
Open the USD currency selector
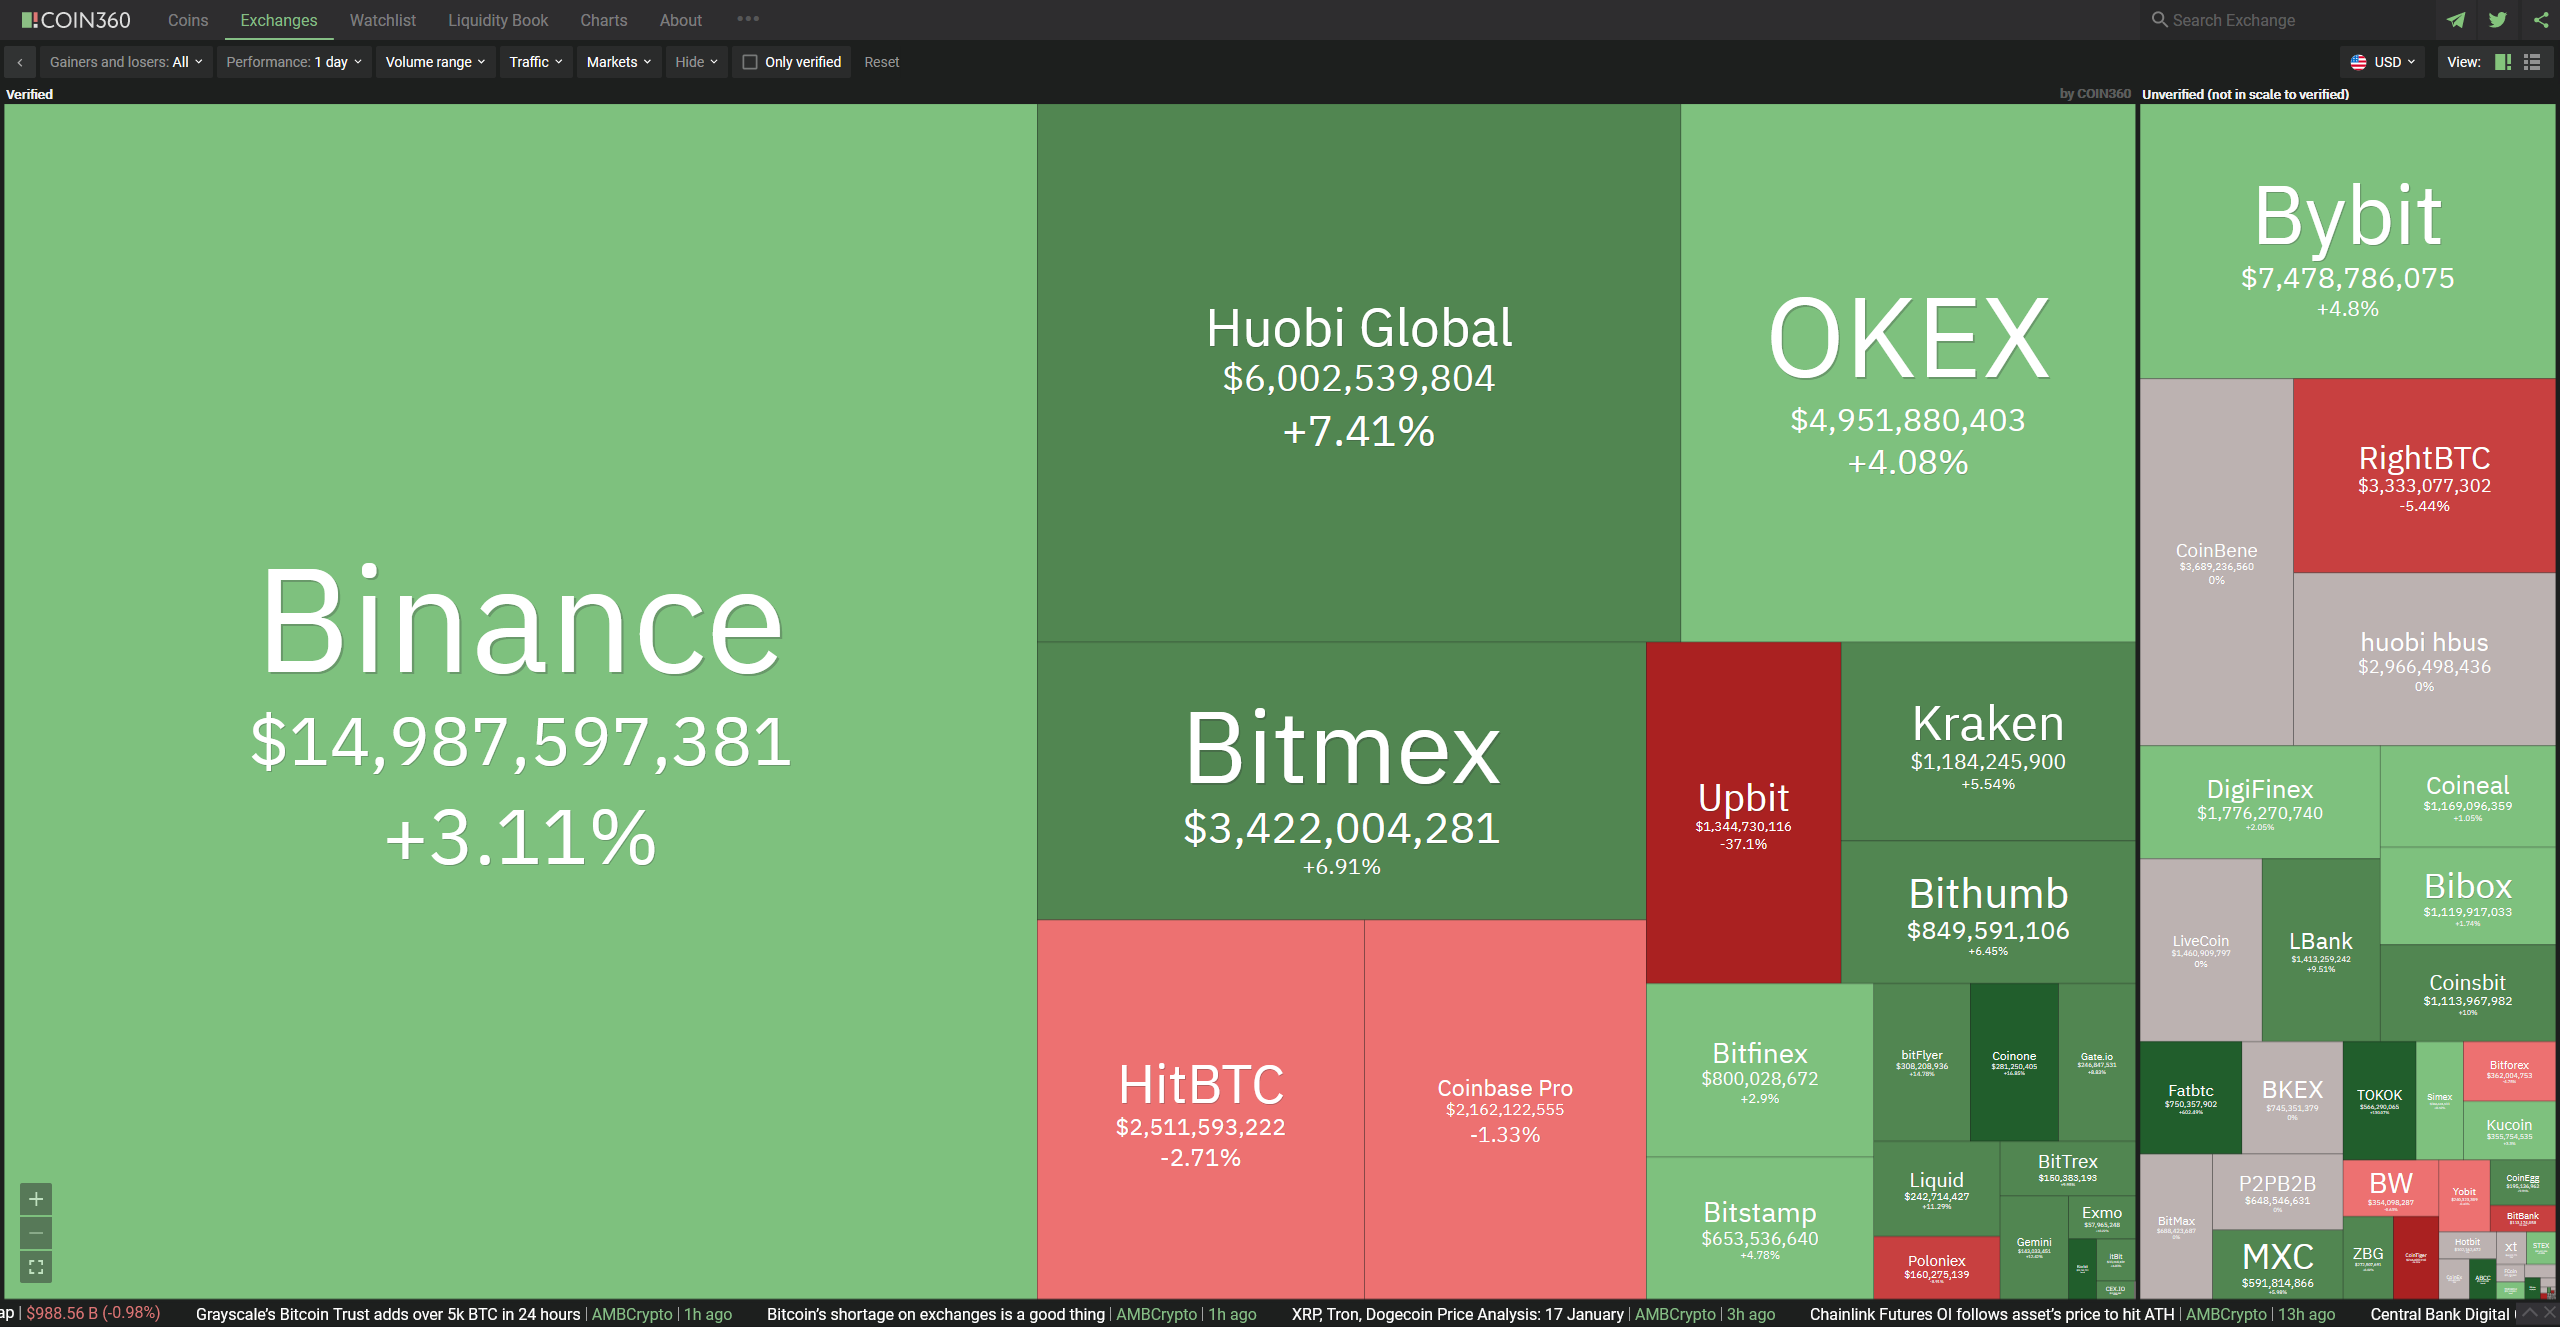2383,62
